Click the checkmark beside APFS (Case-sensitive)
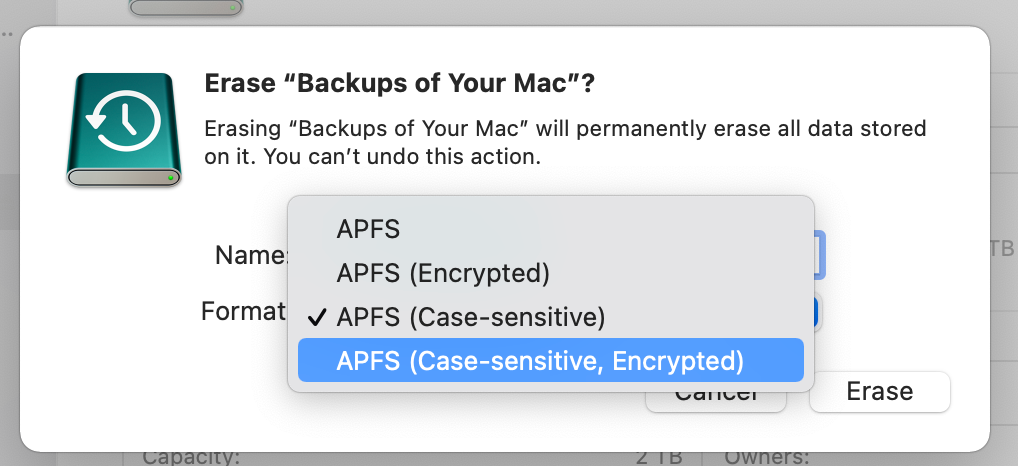Image resolution: width=1018 pixels, height=466 pixels. click(316, 317)
